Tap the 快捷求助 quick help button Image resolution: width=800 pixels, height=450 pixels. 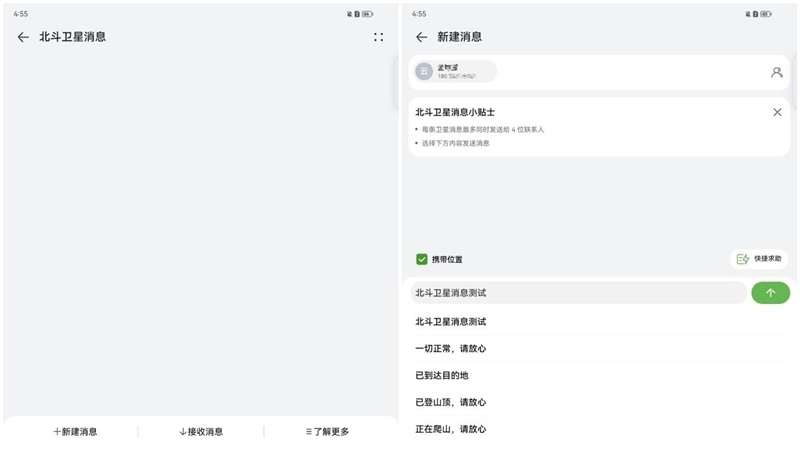[759, 259]
